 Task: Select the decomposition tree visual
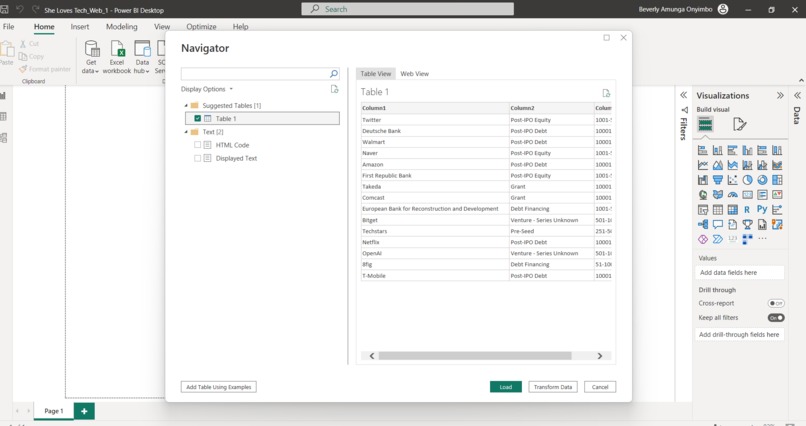click(x=703, y=225)
